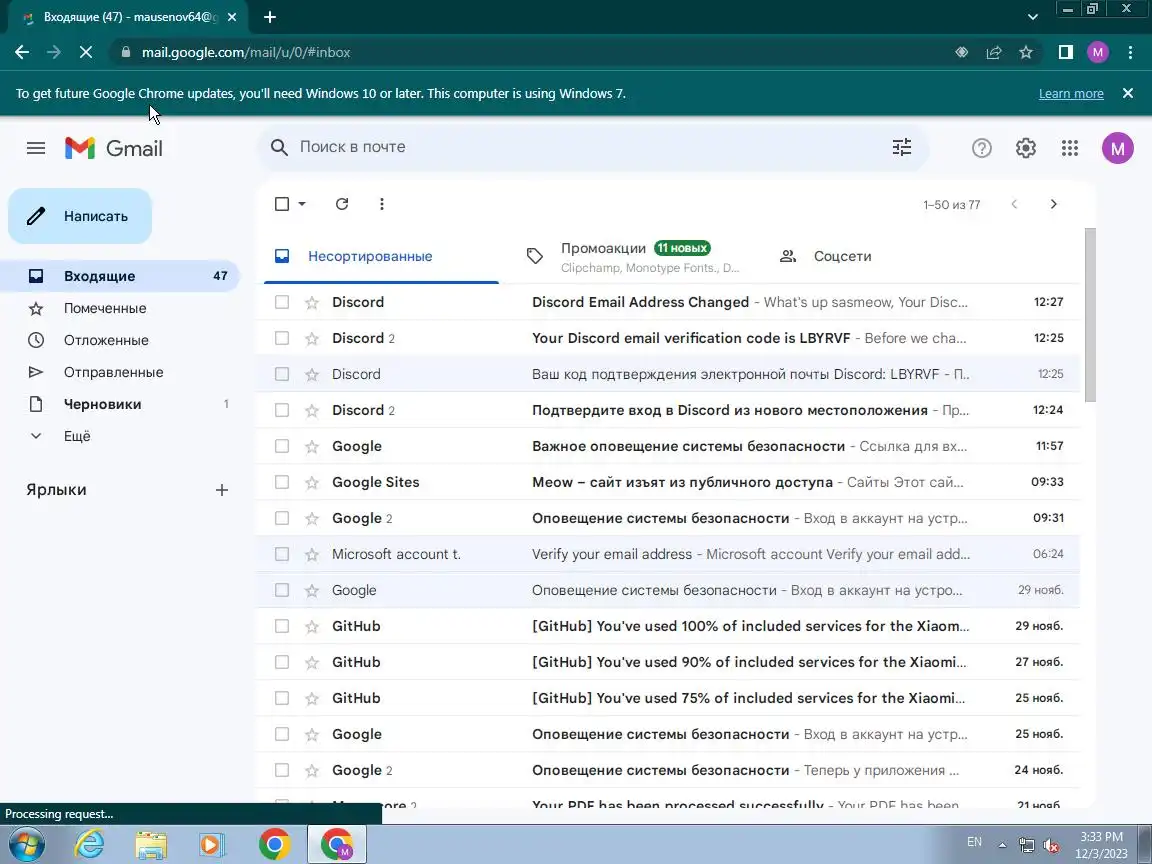Star the Google Sites Meow message
Image resolution: width=1152 pixels, height=864 pixels.
[312, 483]
